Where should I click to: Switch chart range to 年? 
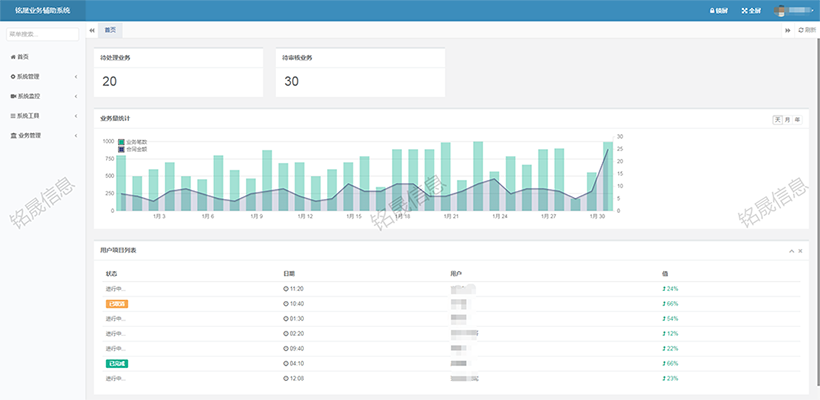coord(798,120)
